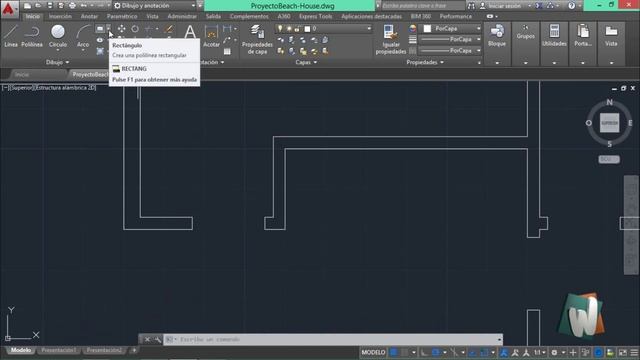Screen dimensions: 640x360
Task: Toggle polar tracking in status bar
Action: click(x=436, y=352)
